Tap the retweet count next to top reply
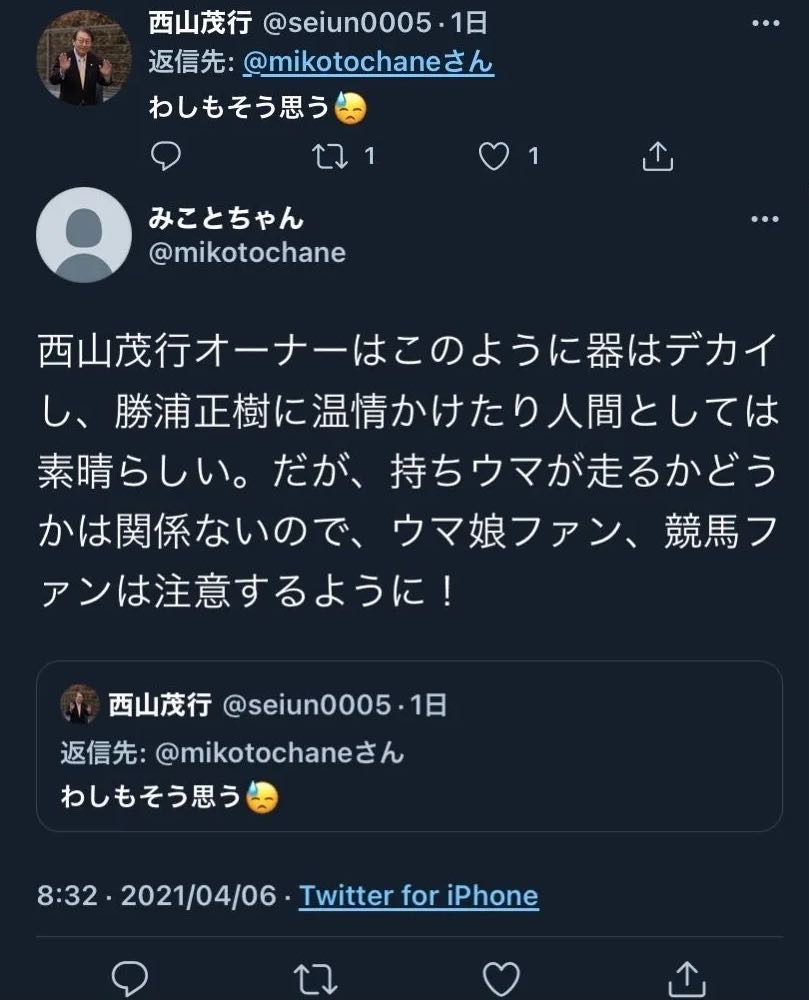This screenshot has height=1000, width=809. 369,156
